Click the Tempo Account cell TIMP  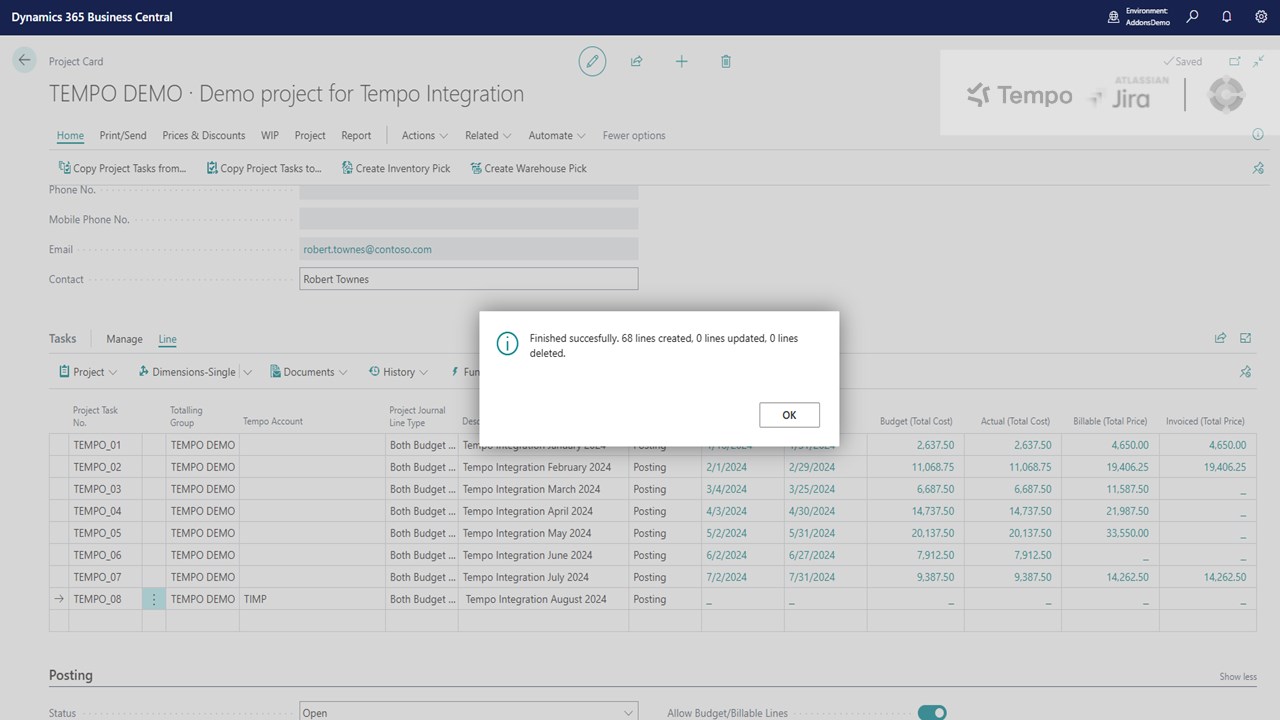coord(312,599)
